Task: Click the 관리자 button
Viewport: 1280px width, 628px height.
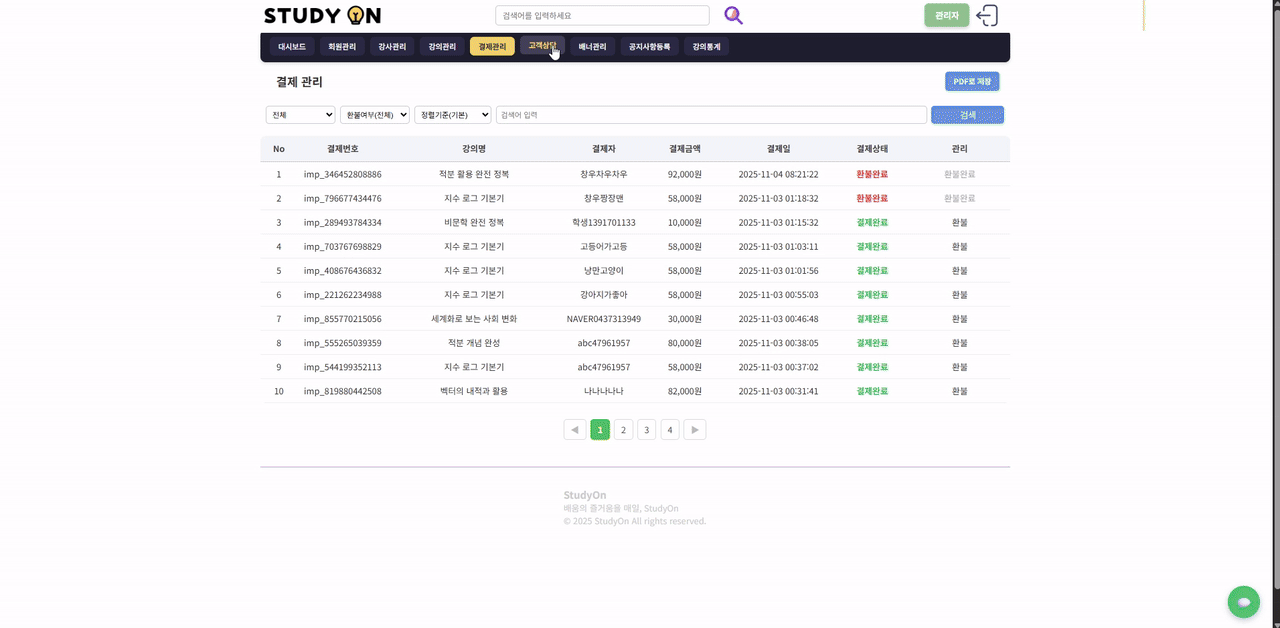Action: pyautogui.click(x=947, y=15)
